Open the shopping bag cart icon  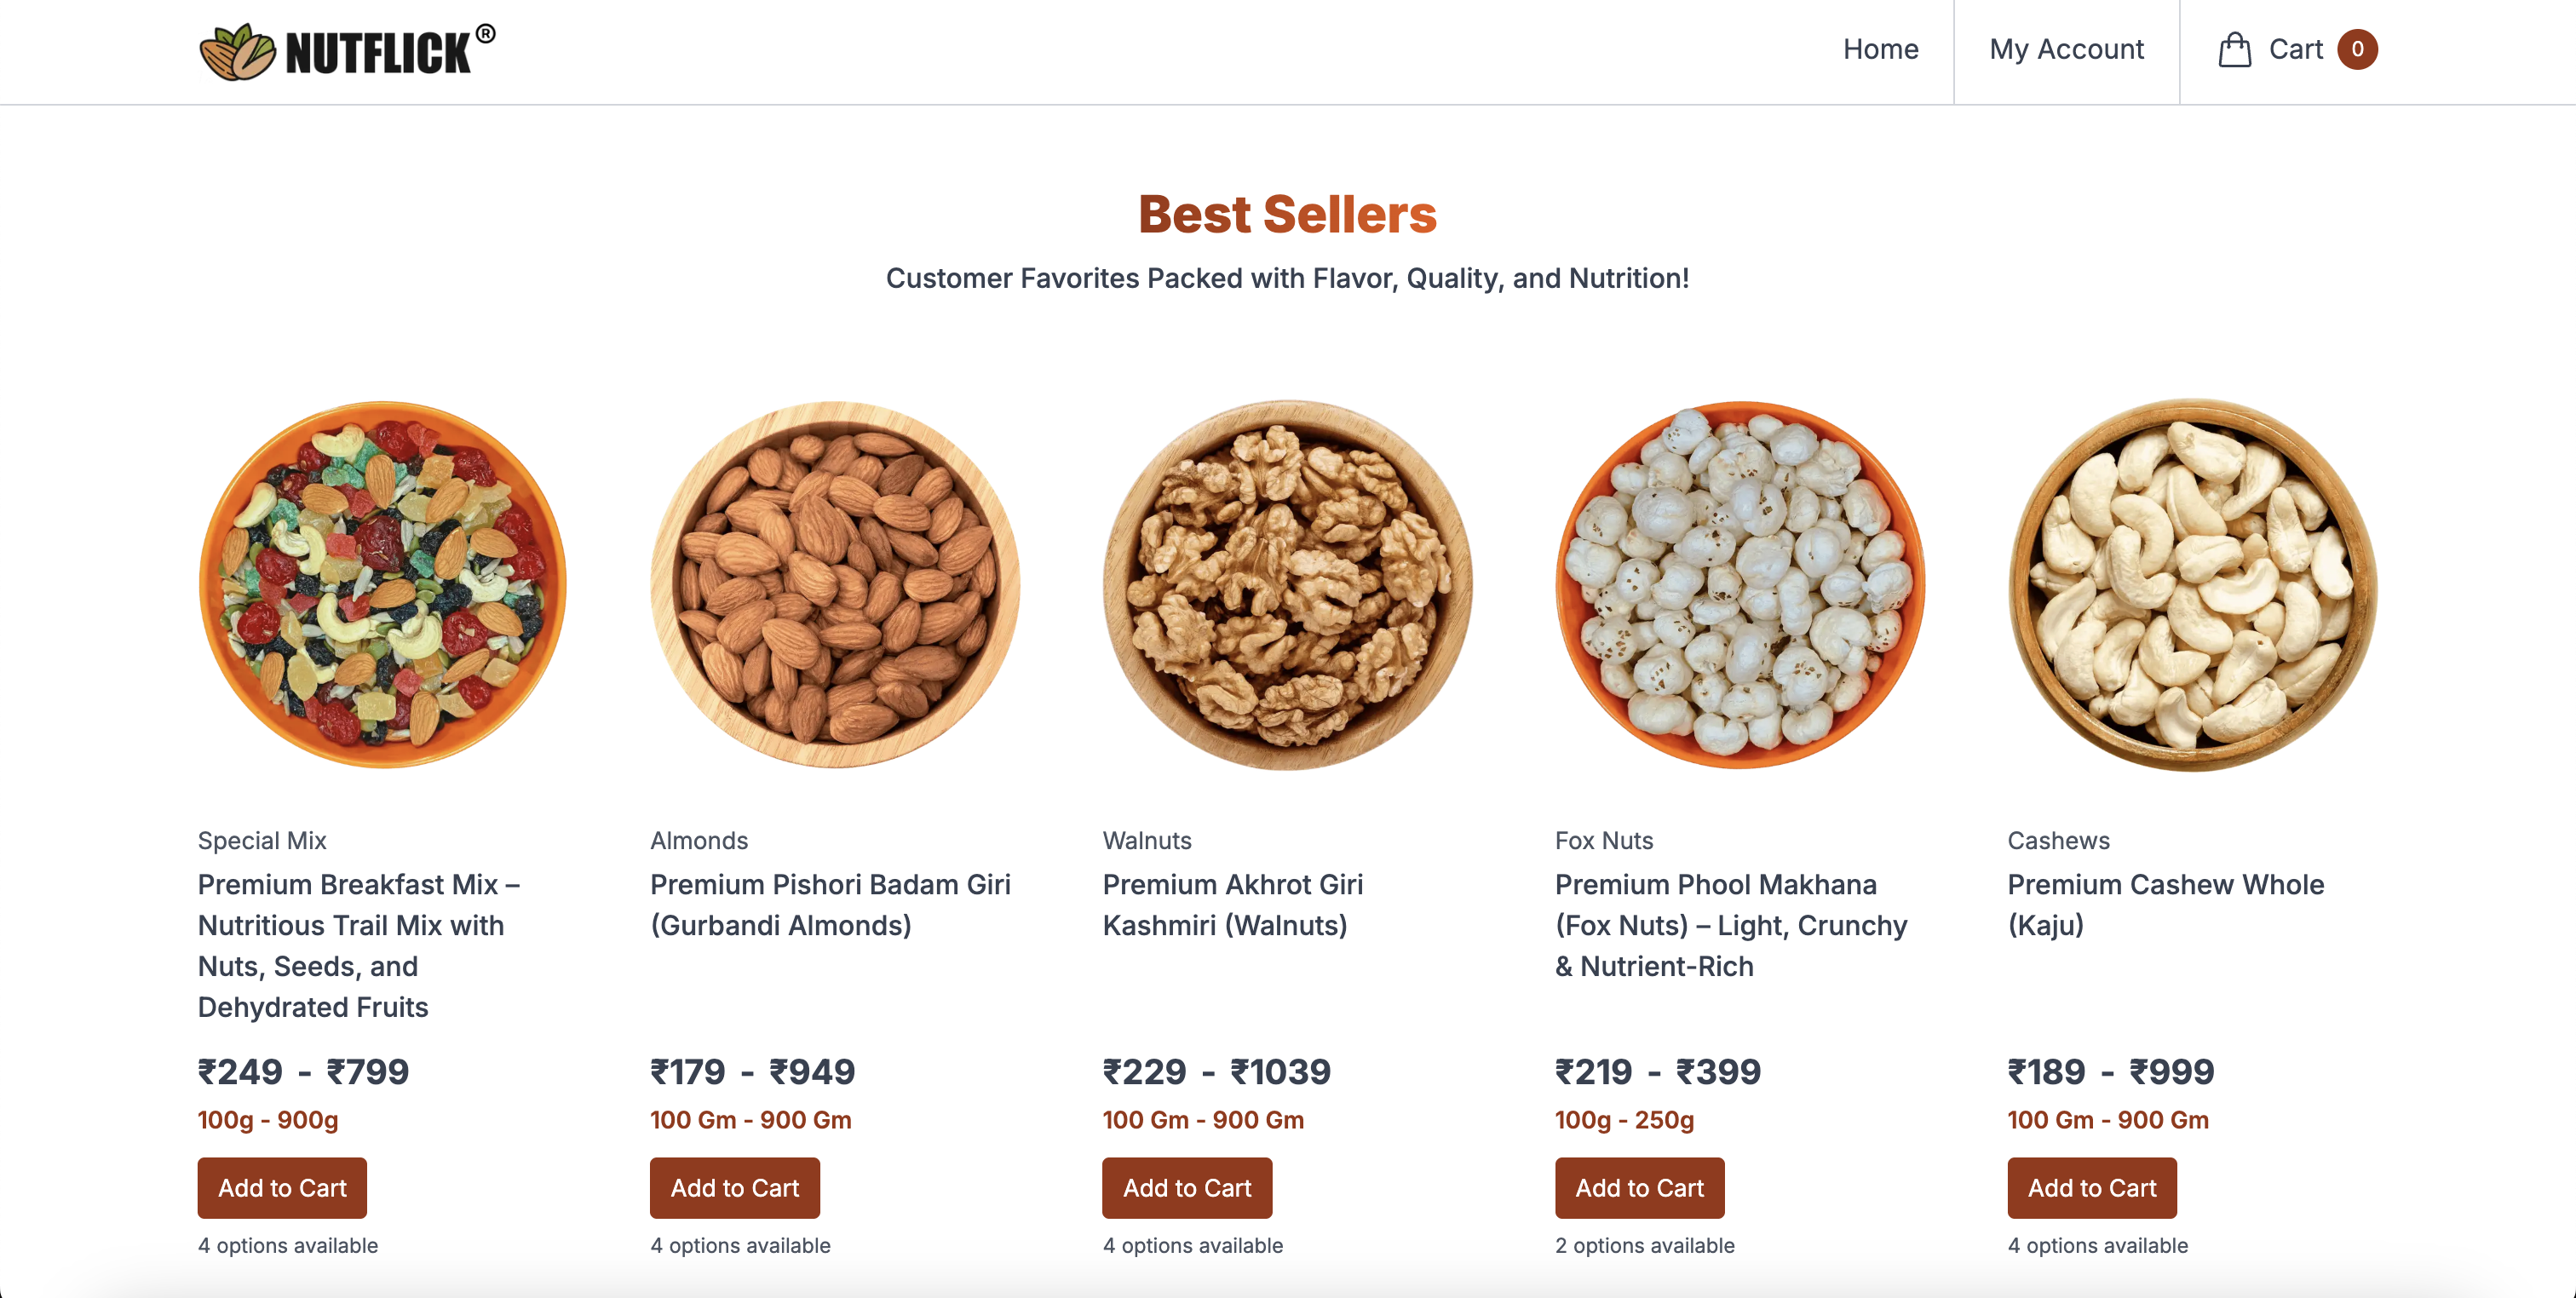pyautogui.click(x=2234, y=50)
